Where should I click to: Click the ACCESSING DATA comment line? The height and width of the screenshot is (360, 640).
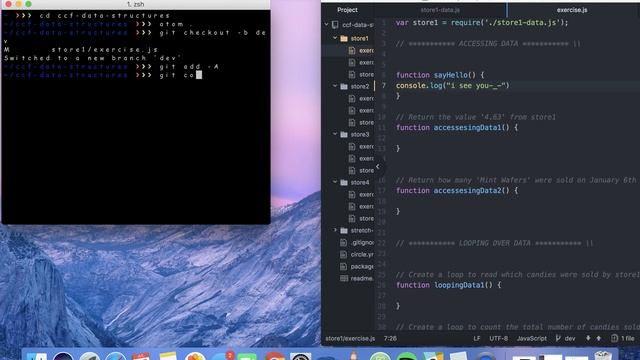point(488,44)
